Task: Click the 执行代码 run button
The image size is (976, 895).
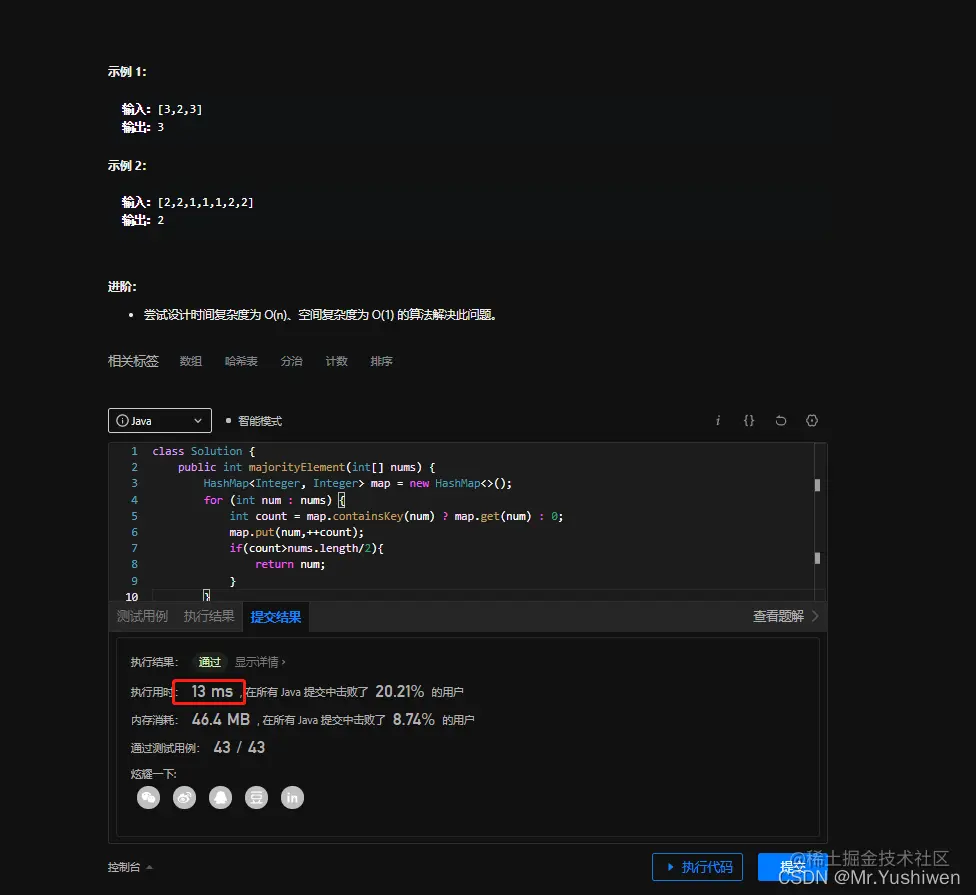Action: coord(697,867)
